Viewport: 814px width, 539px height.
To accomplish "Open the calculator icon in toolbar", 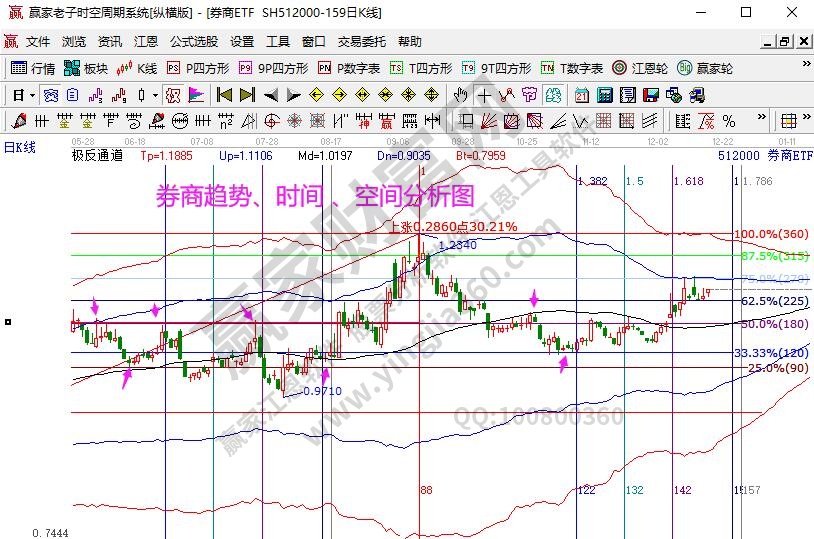I will click(605, 96).
